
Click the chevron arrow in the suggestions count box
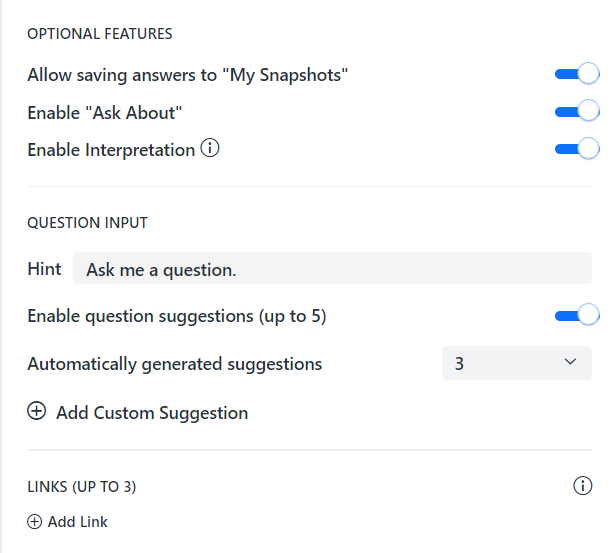(571, 362)
